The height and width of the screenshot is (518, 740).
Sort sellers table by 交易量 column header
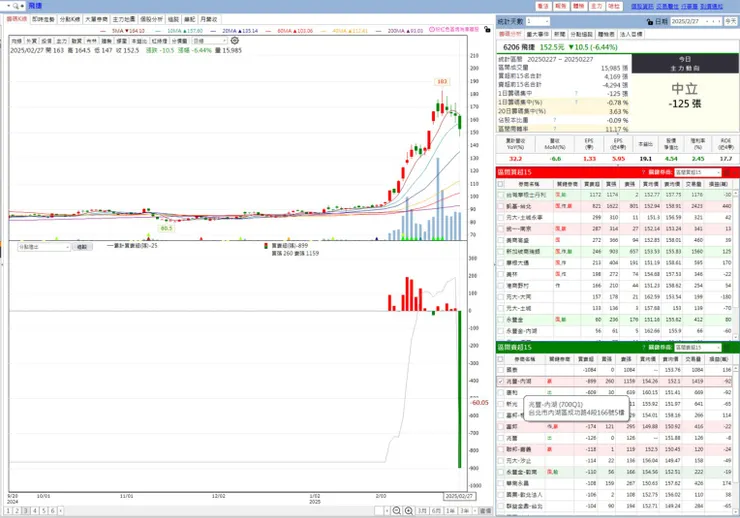click(693, 359)
